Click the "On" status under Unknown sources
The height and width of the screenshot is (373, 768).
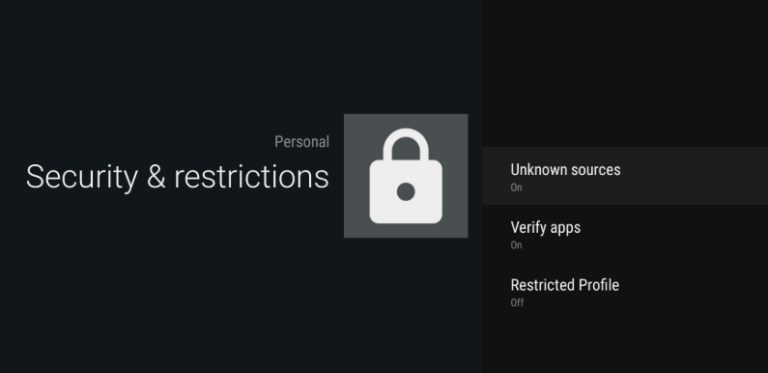point(516,187)
